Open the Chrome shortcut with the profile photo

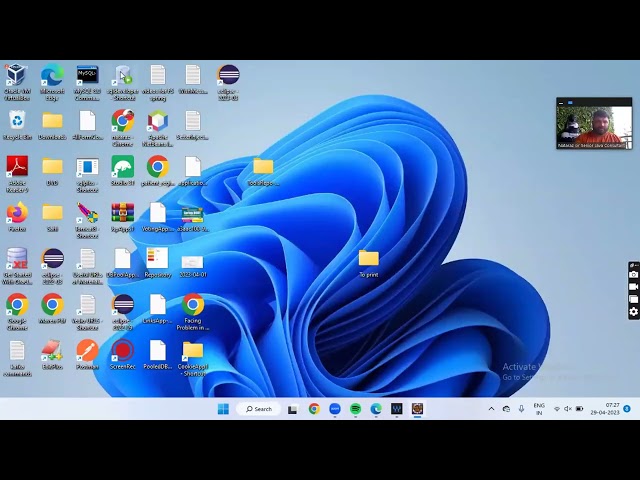click(123, 121)
